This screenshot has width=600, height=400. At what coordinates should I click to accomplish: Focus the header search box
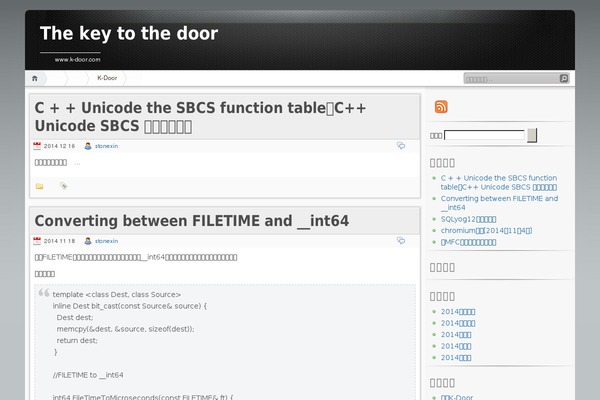512,79
